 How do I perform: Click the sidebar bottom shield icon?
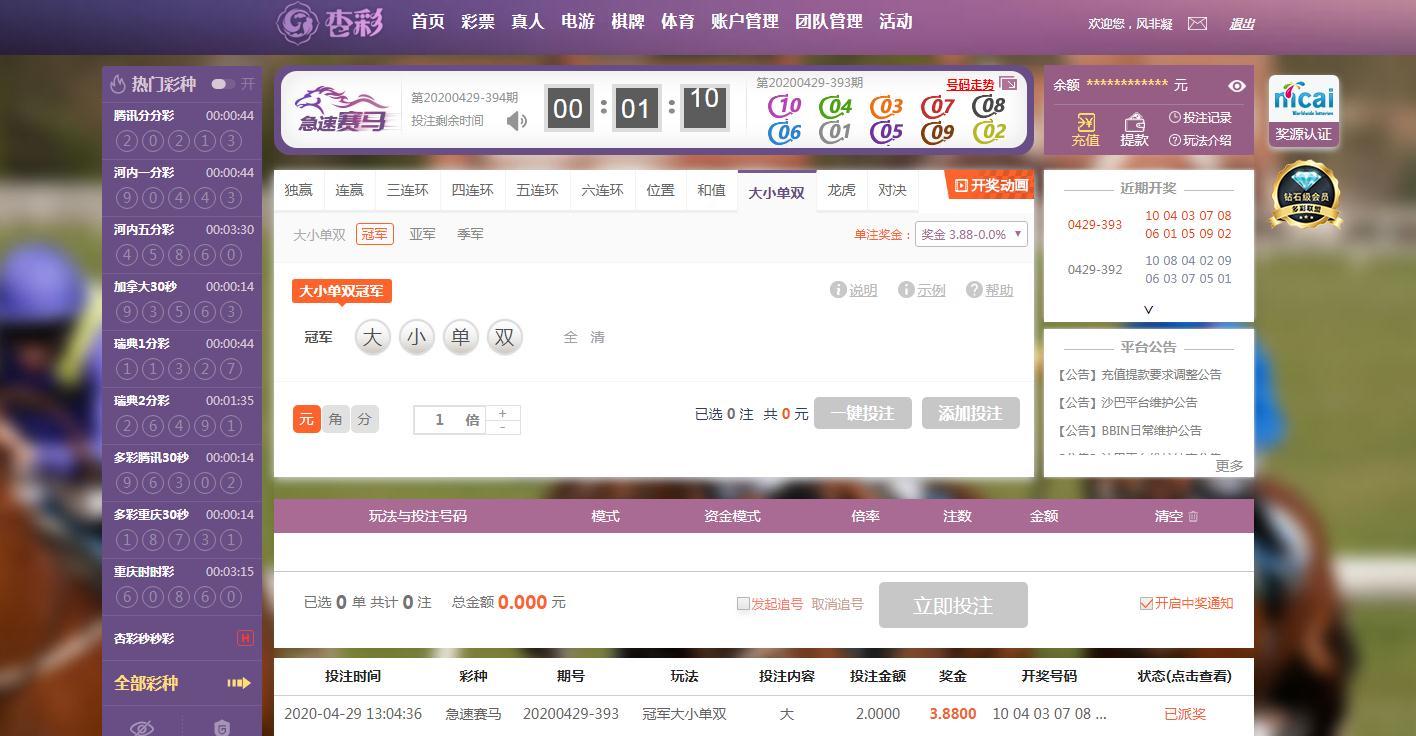[x=222, y=727]
